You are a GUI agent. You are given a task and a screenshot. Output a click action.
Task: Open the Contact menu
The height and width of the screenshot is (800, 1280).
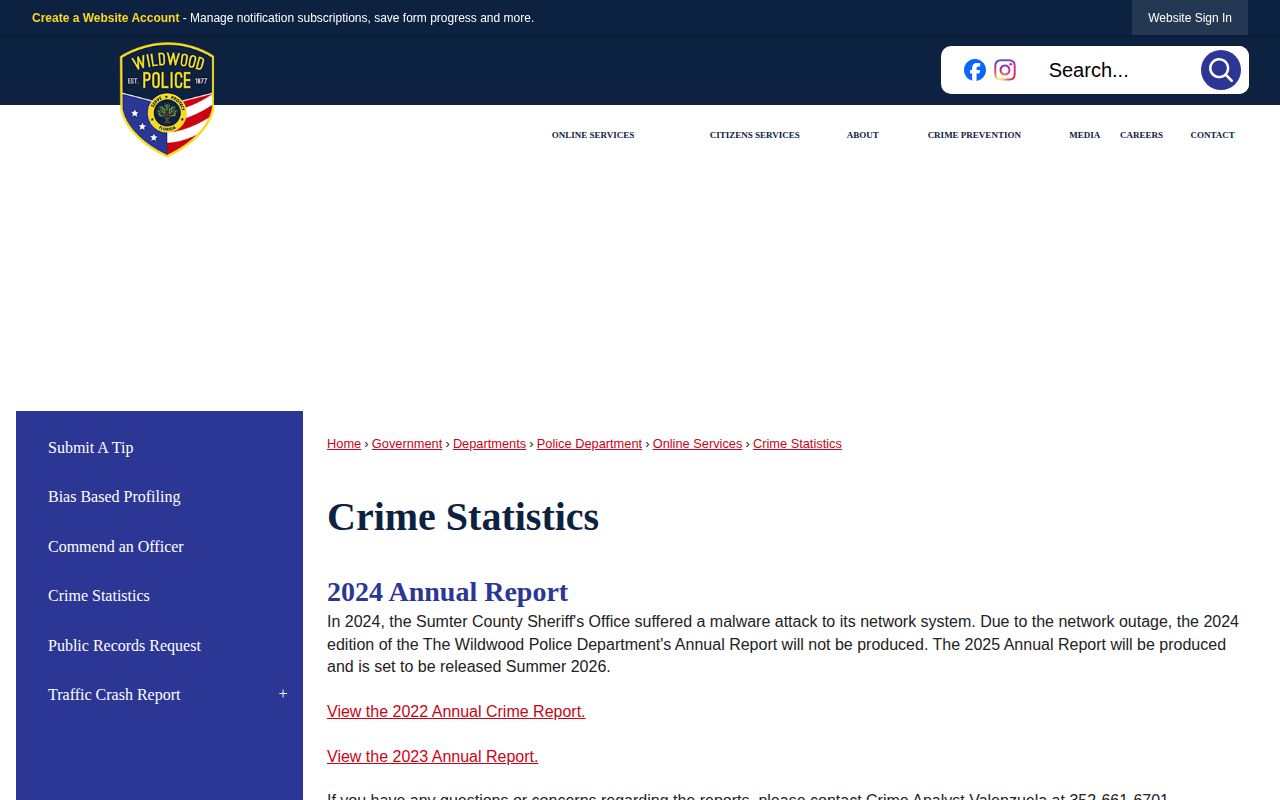1212,135
